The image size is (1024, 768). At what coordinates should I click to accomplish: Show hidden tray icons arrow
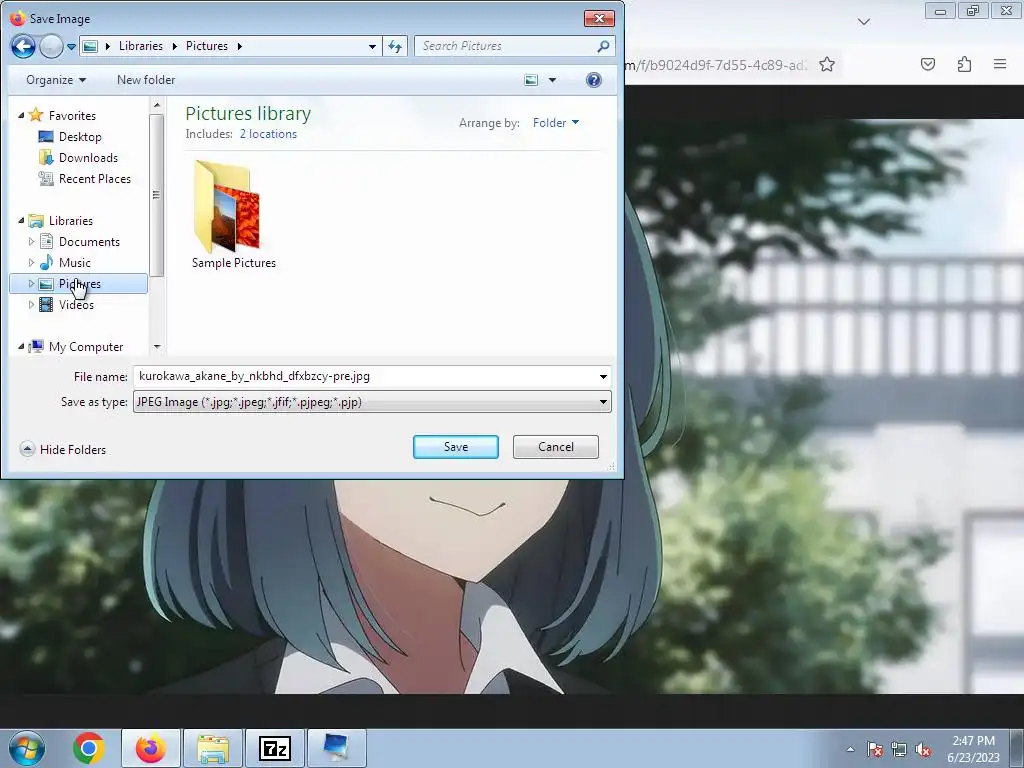point(850,749)
